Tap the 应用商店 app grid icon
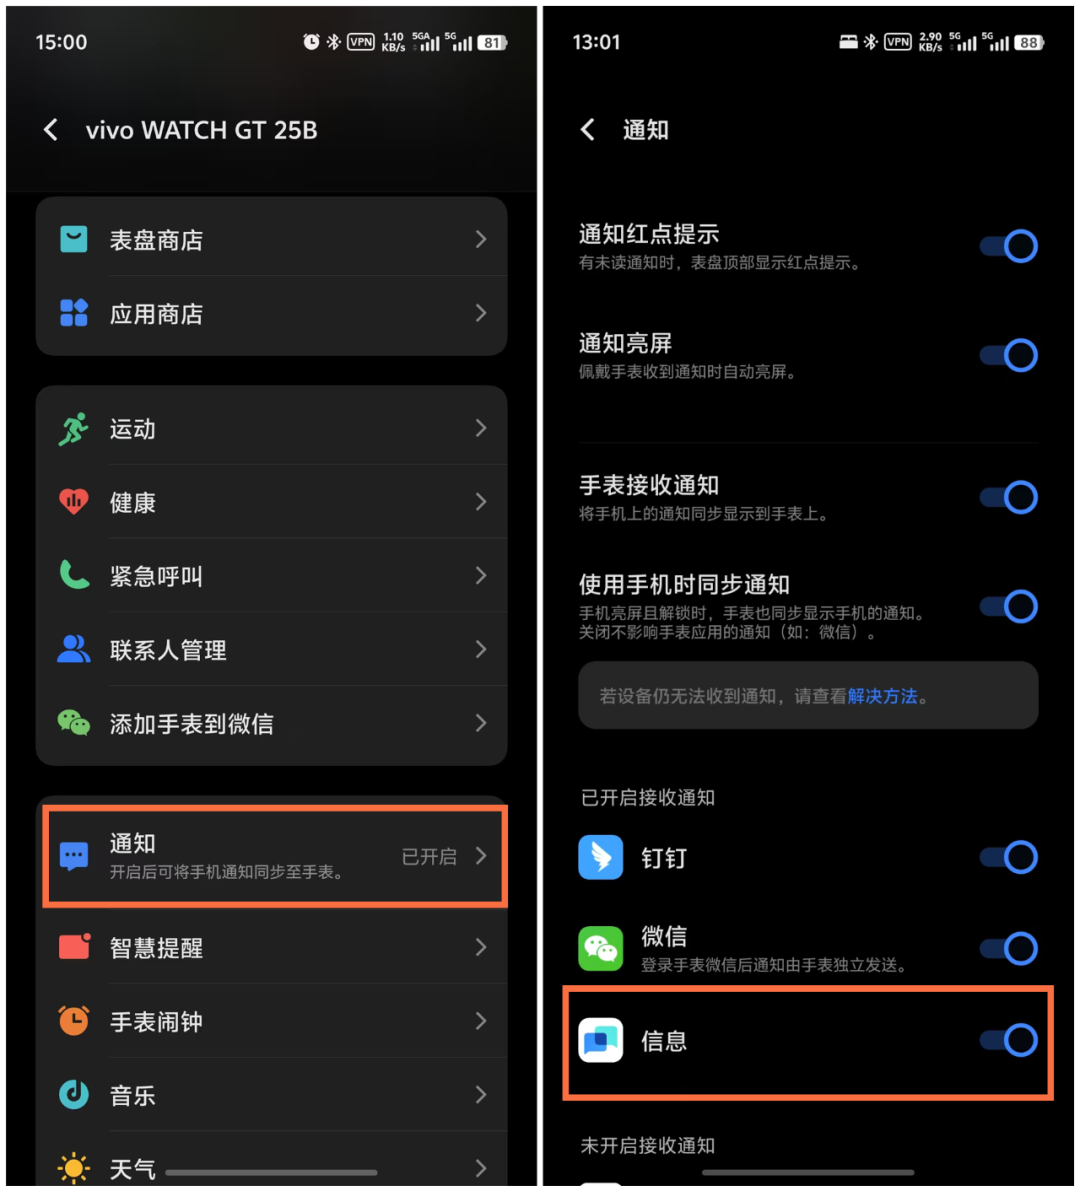The width and height of the screenshot is (1080, 1191). 74,313
